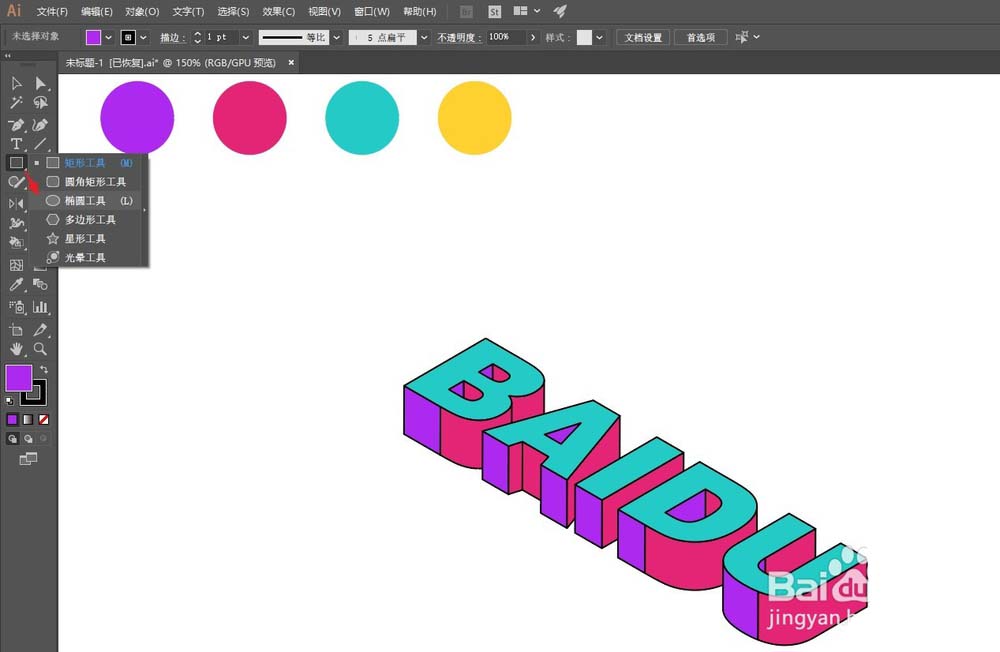Open Adobe Stock (St) icon

pyautogui.click(x=494, y=11)
